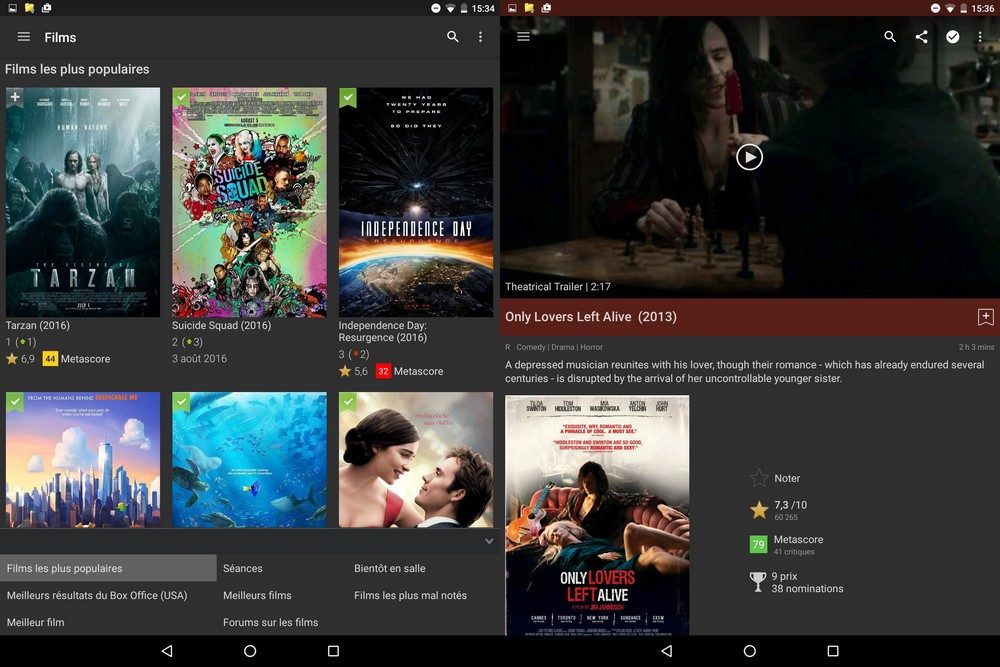
Task: Open hamburger menu on movie detail screen
Action: (x=524, y=37)
